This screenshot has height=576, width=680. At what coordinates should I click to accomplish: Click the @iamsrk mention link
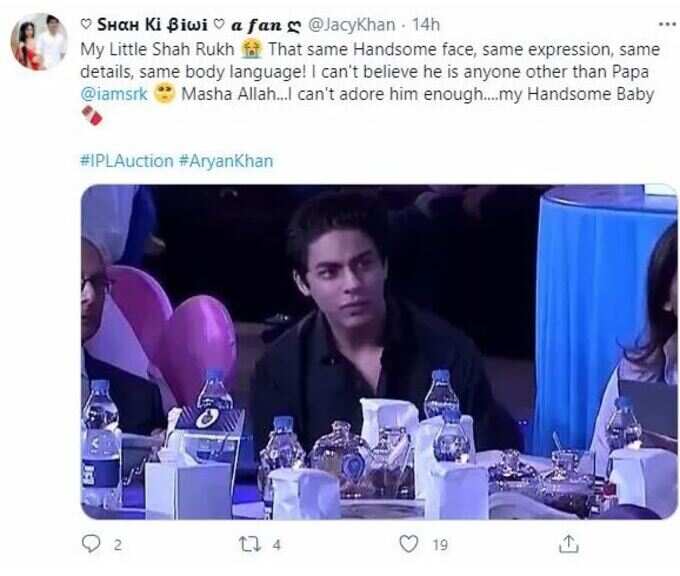click(114, 94)
